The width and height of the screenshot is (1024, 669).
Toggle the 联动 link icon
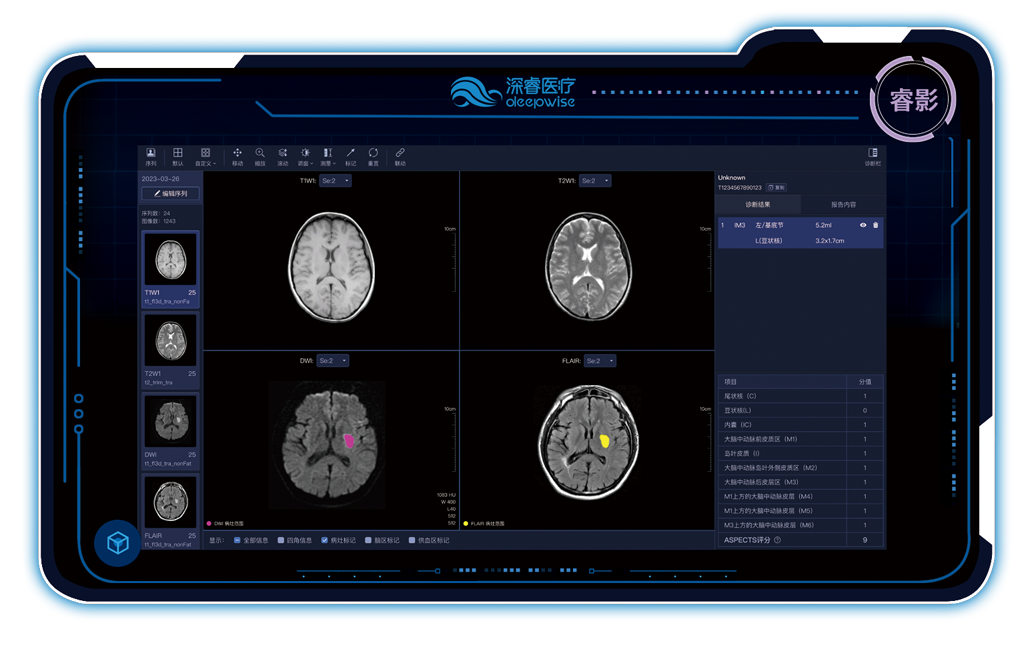coord(400,157)
